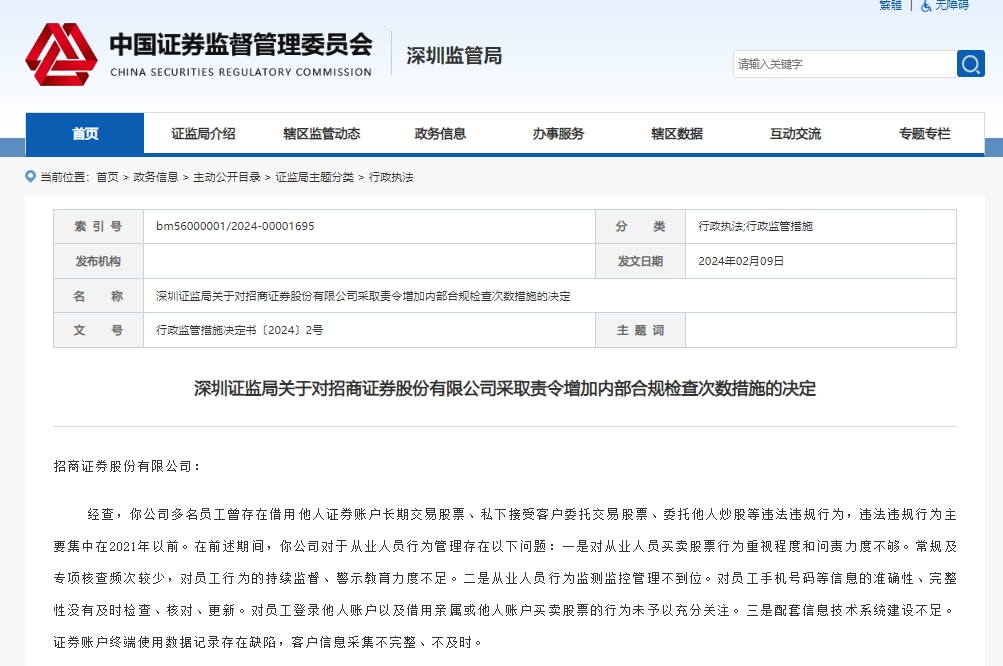Go to the 互动交流 section
Image resolution: width=1003 pixels, height=666 pixels.
(795, 134)
